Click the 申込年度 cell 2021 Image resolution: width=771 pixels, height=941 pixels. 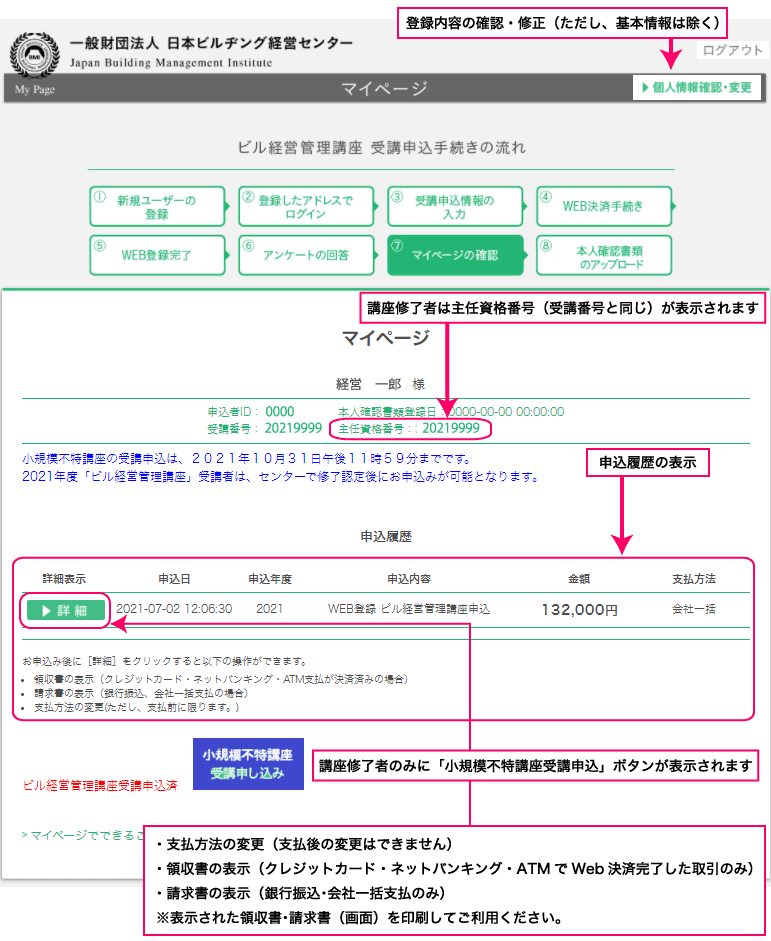pyautogui.click(x=269, y=609)
